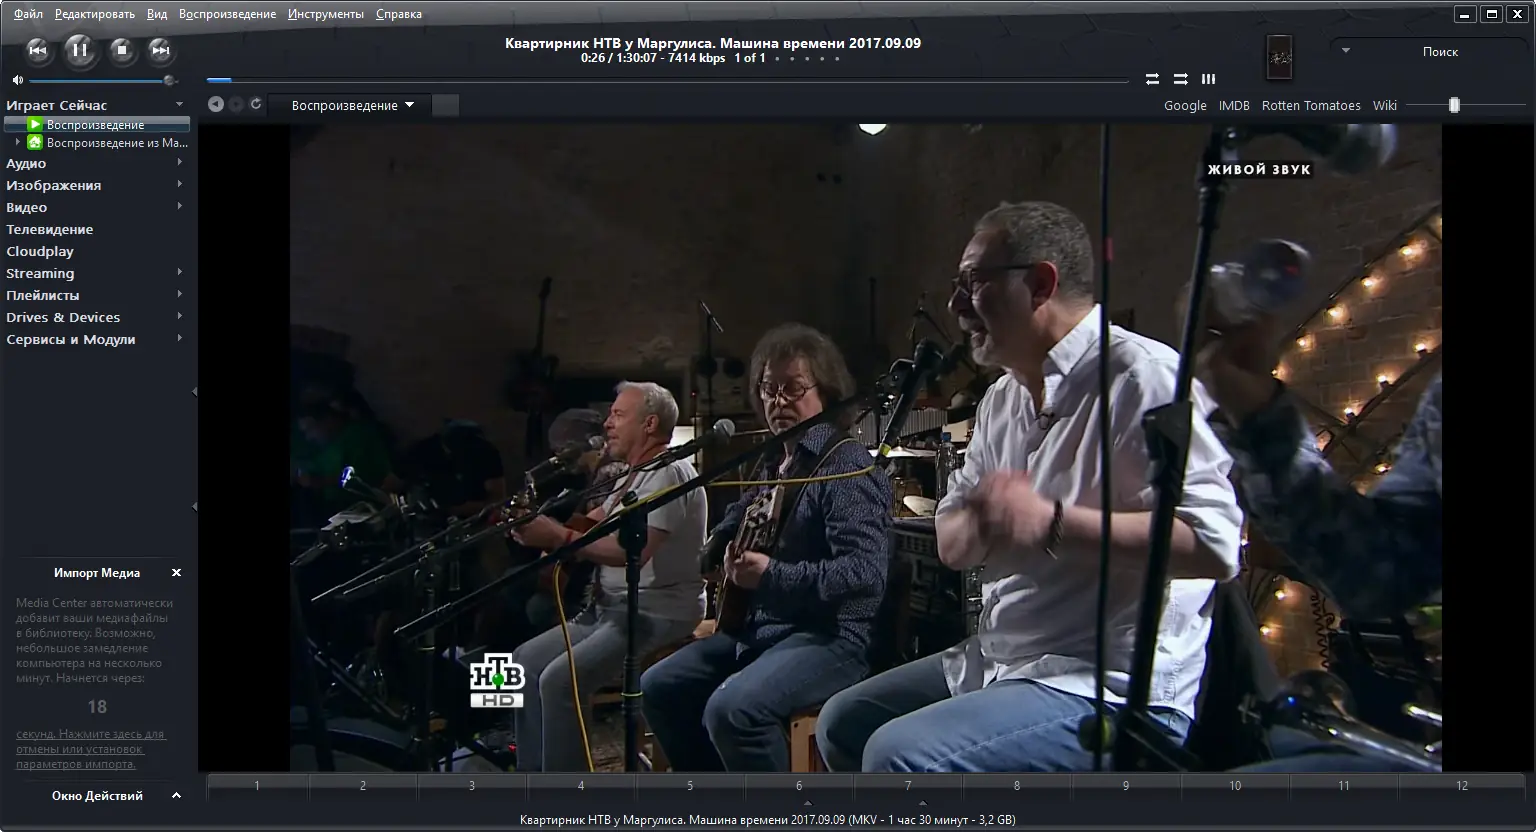Screen dimensions: 1536x832
Task: Jump to chapter segment 9
Action: [x=1126, y=786]
